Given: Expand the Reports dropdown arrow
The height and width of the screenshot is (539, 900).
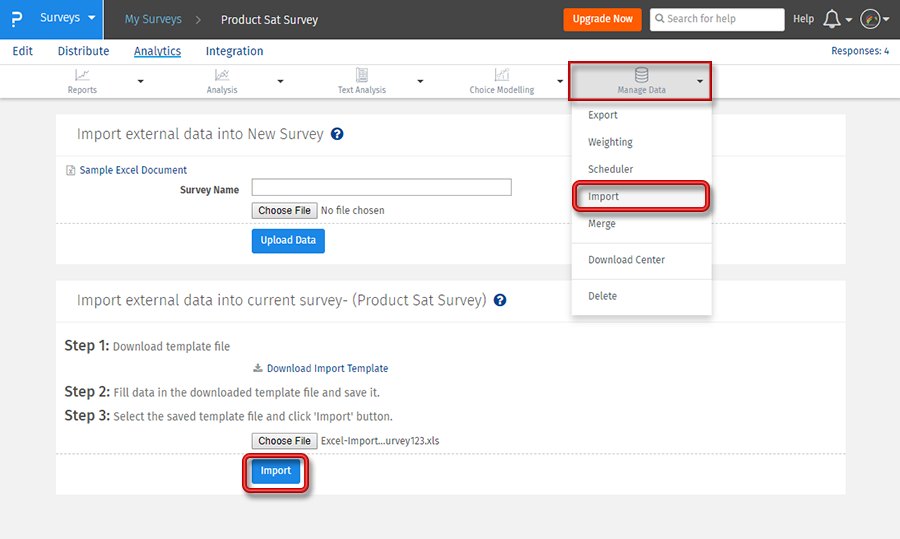Looking at the screenshot, I should point(140,81).
